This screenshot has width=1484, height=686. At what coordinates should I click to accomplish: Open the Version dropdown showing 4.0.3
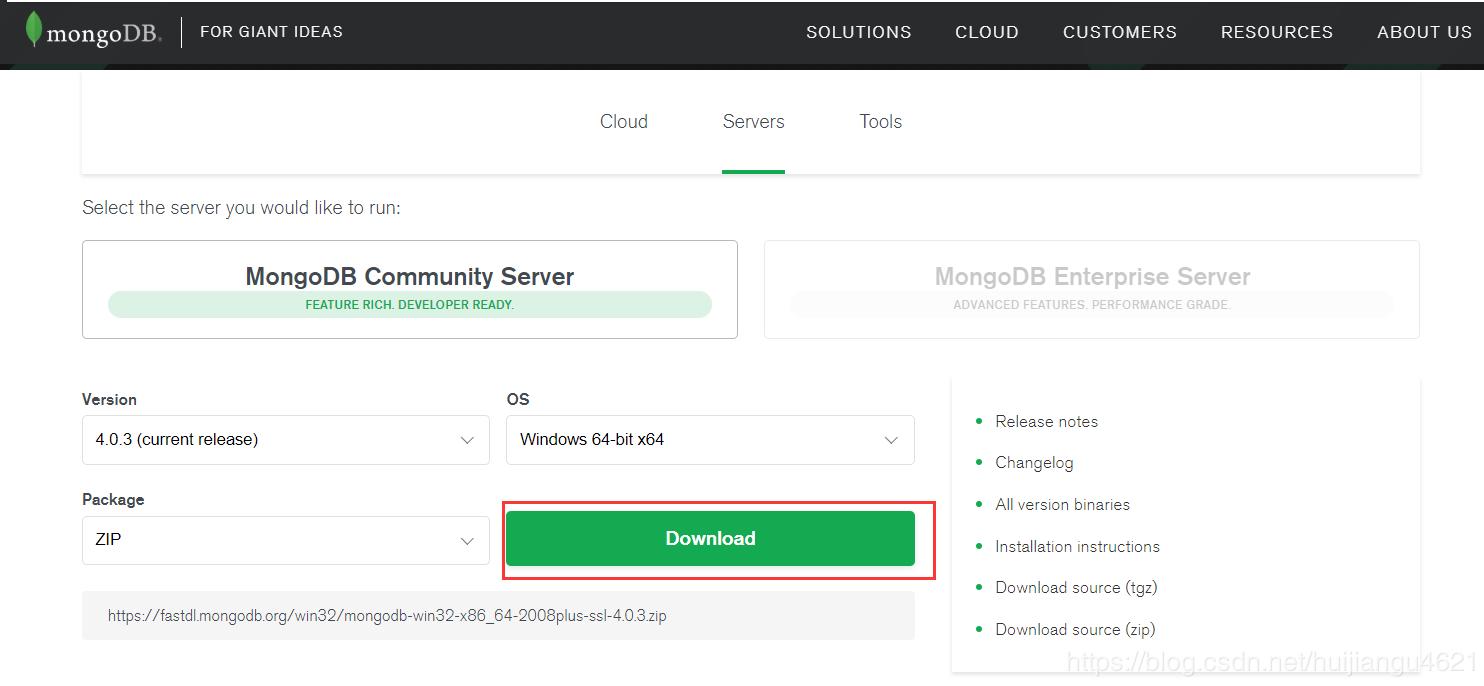(x=285, y=440)
